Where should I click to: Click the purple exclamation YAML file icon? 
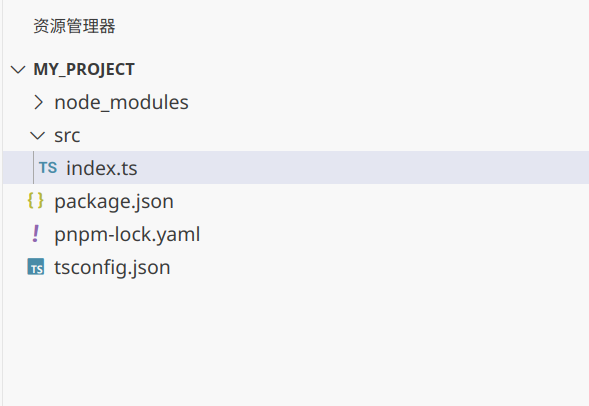click(36, 234)
